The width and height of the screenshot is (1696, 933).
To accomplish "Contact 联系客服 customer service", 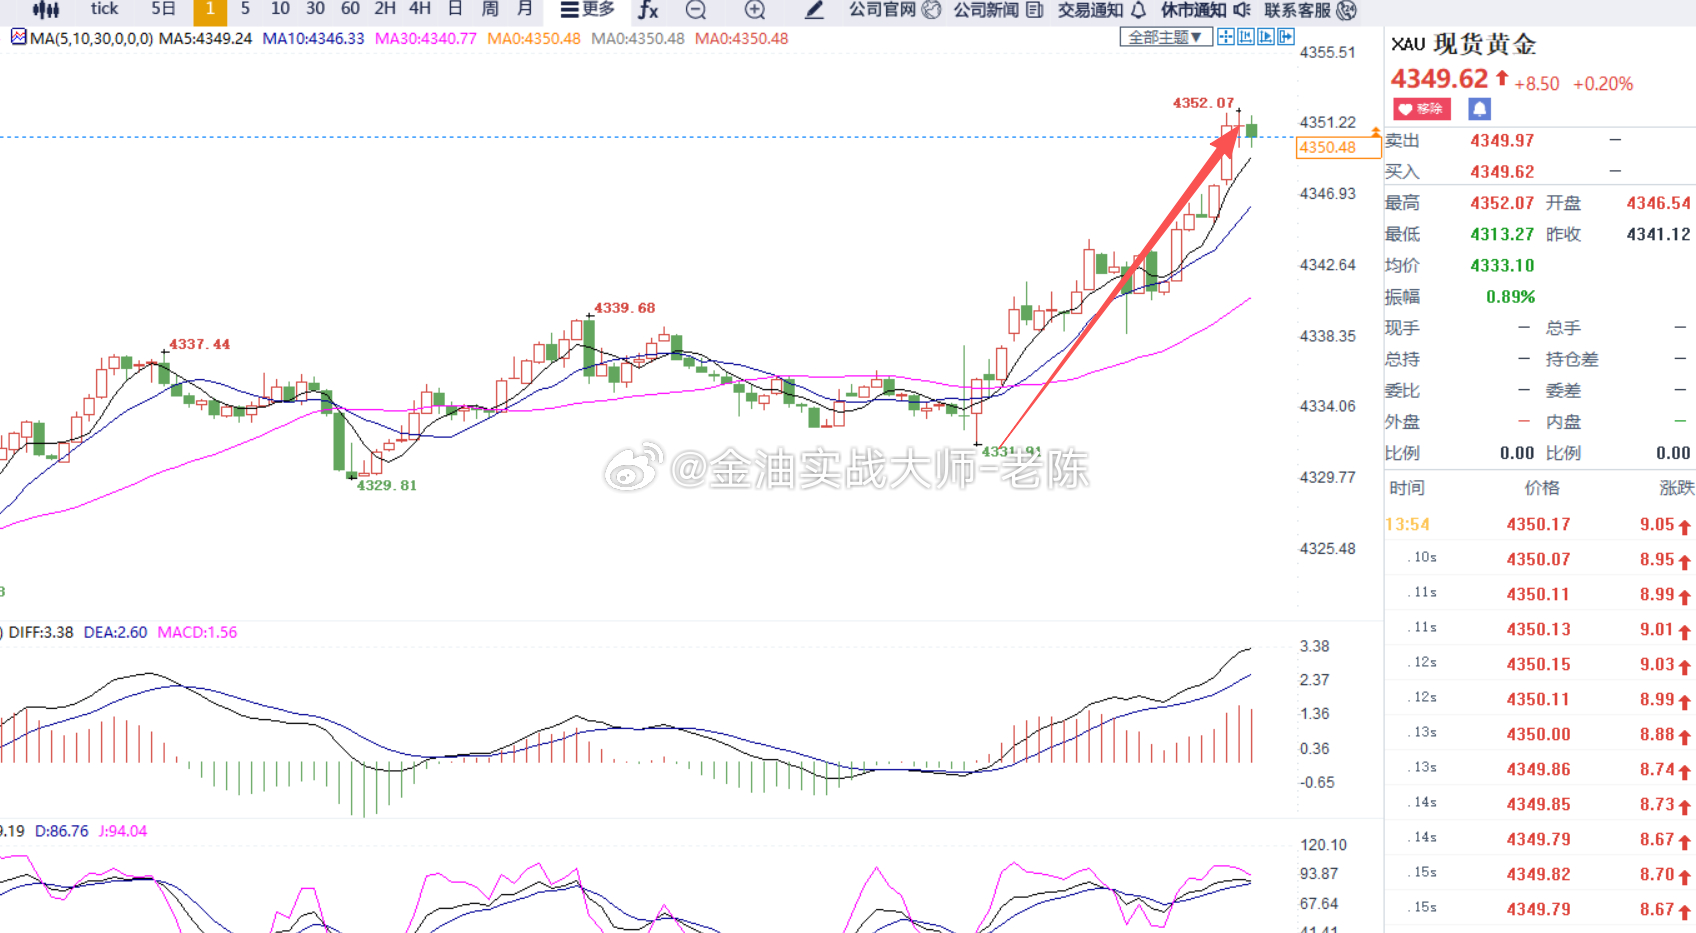I will pos(1310,10).
